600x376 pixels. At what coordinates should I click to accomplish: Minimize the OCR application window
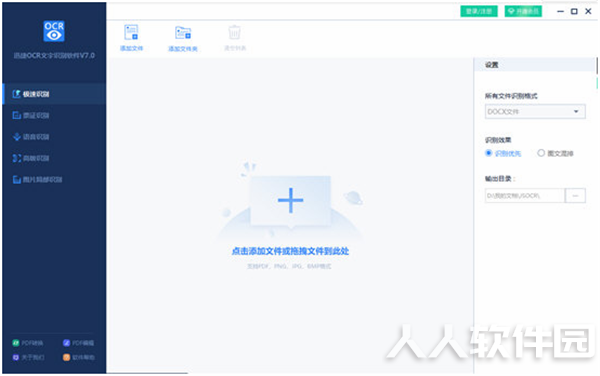click(x=560, y=11)
